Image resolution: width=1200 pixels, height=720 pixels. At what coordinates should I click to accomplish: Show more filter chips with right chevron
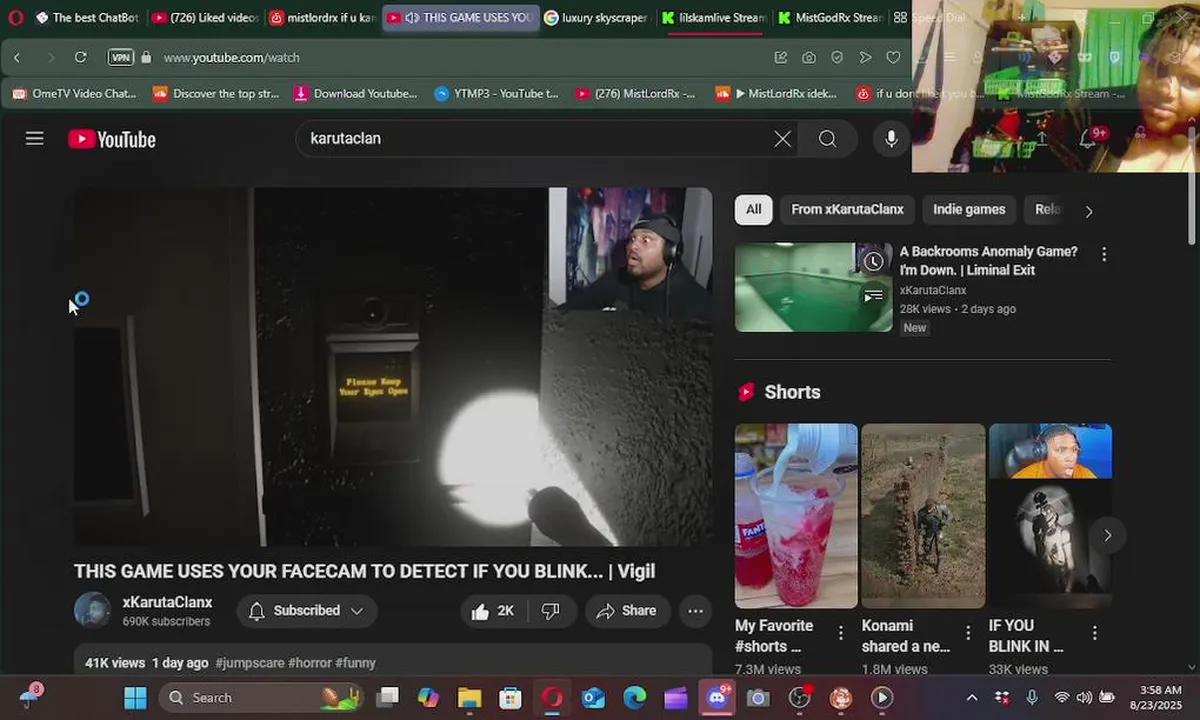click(x=1089, y=211)
